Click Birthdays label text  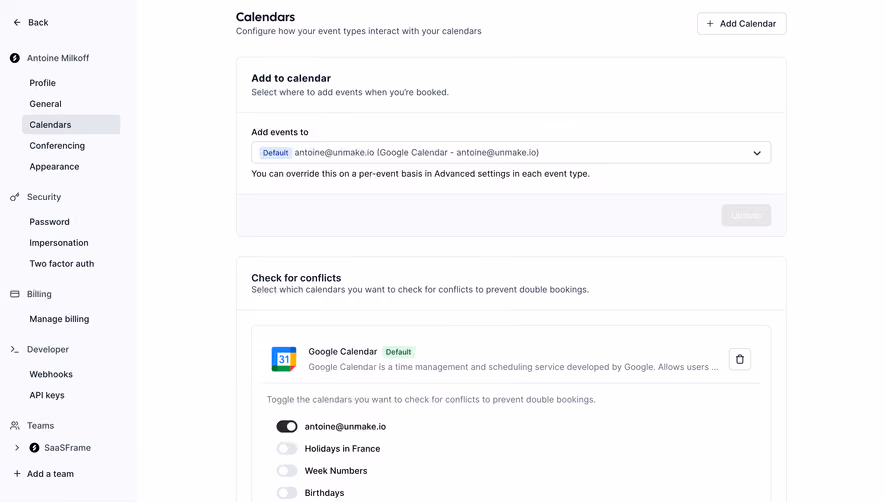pos(324,492)
